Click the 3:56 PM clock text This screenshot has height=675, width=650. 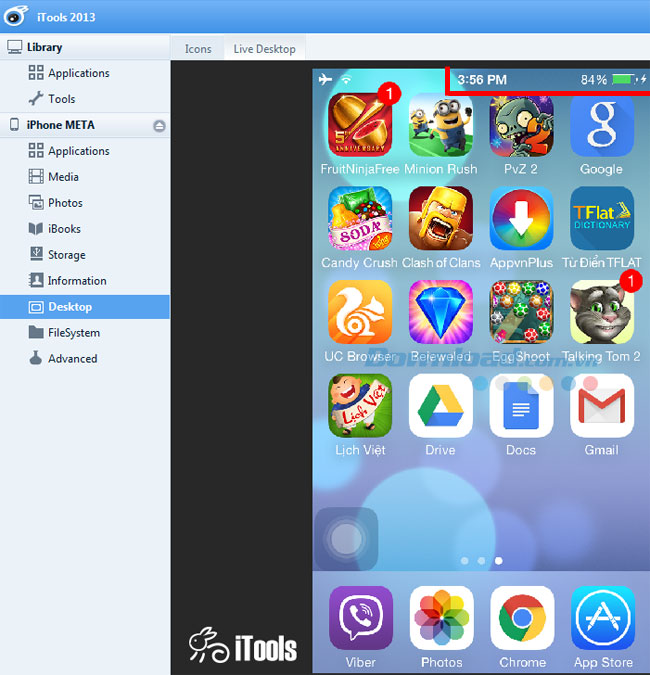point(482,80)
